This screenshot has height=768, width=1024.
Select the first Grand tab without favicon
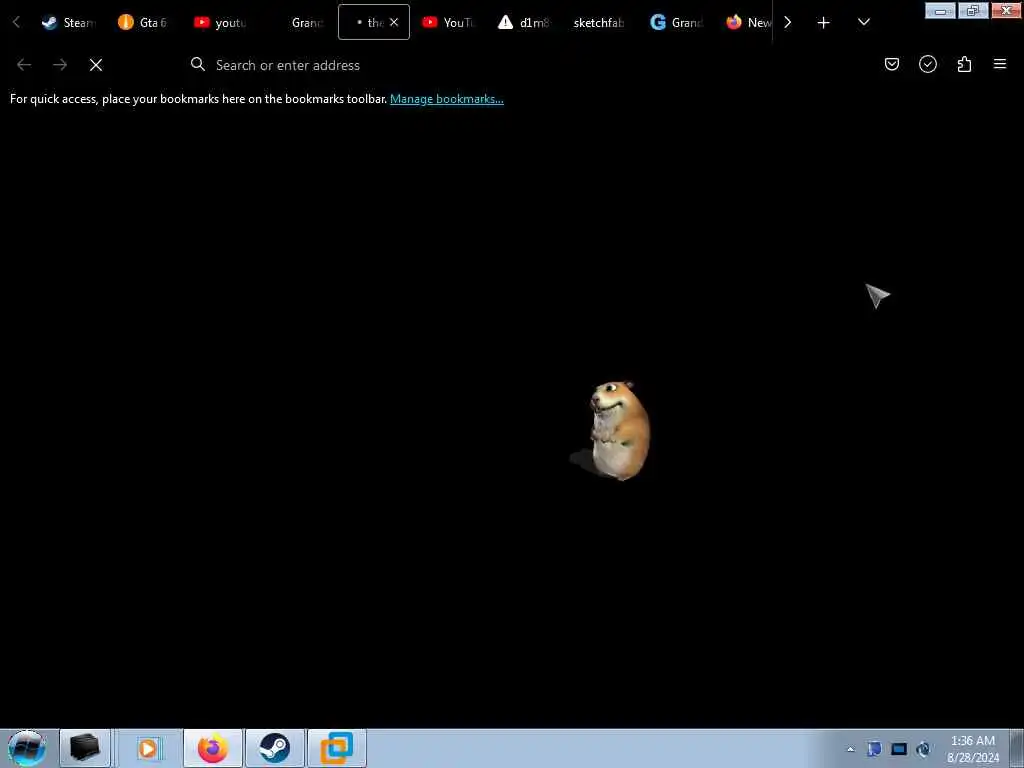click(x=299, y=22)
